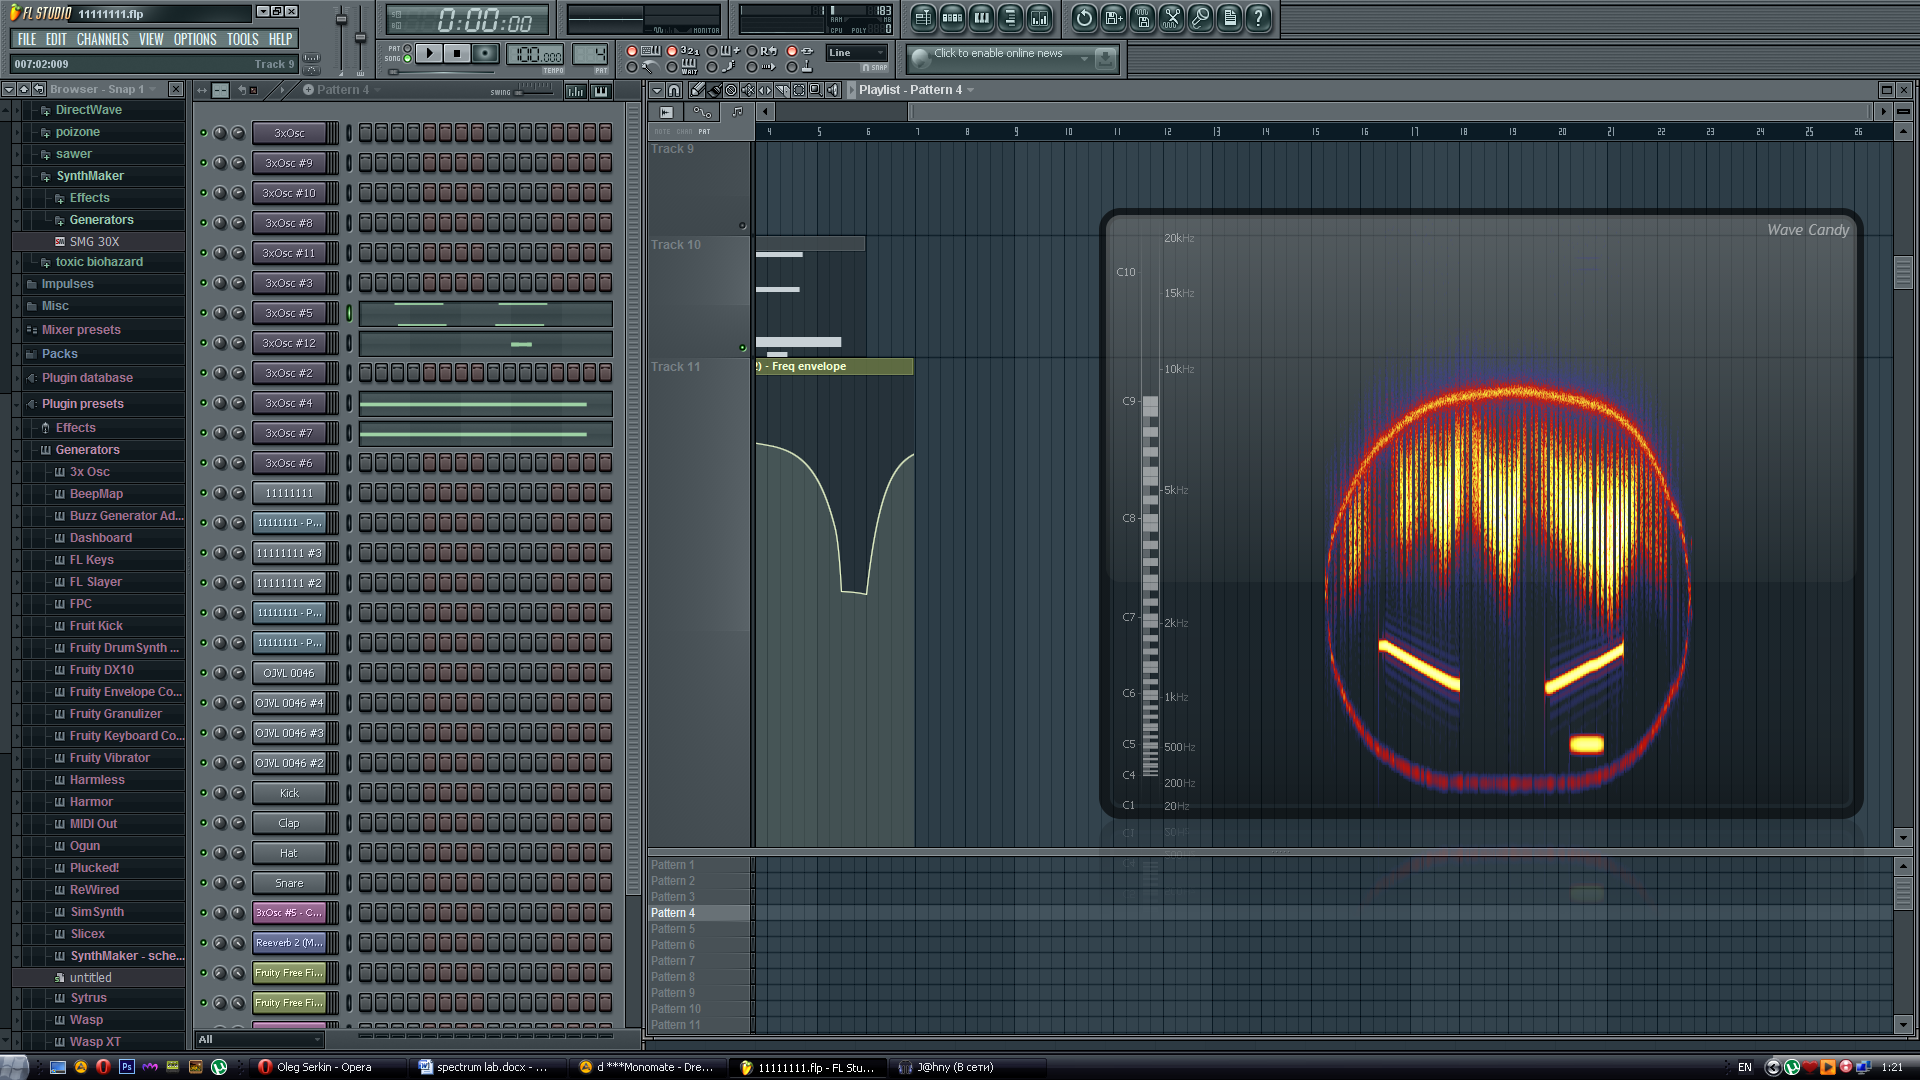This screenshot has height=1080, width=1920.
Task: Click 'Click to enable online news' panel
Action: (x=1012, y=59)
